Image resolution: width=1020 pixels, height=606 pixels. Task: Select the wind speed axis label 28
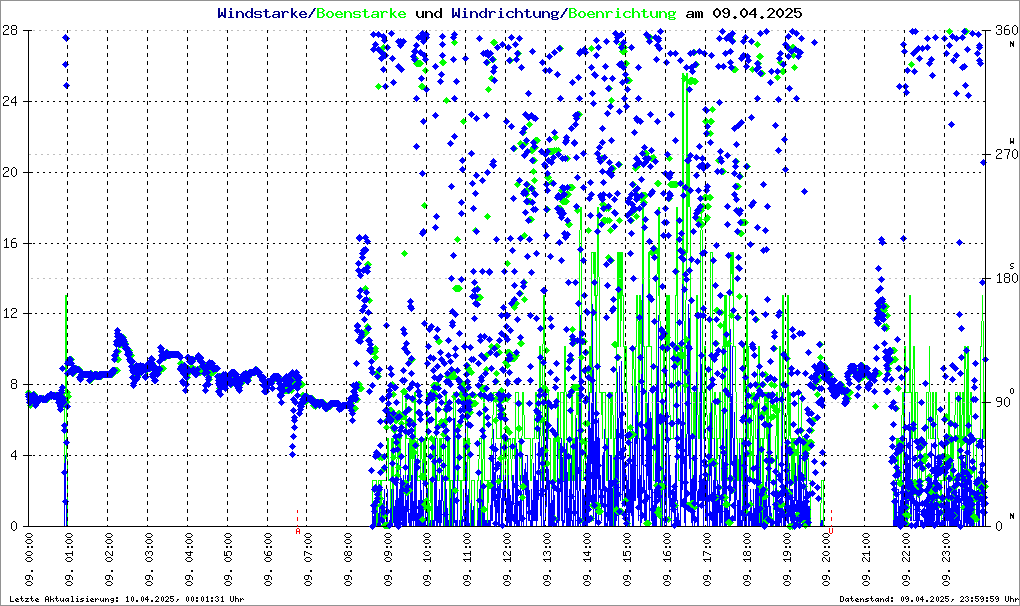pyautogui.click(x=9, y=31)
